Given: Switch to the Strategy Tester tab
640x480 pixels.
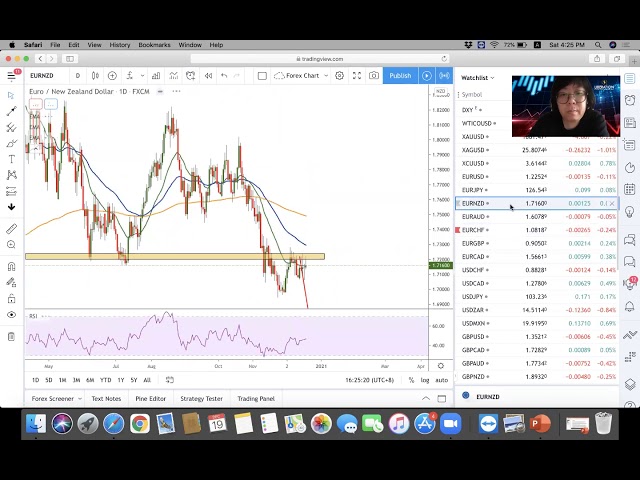Looking at the screenshot, I should (x=201, y=398).
